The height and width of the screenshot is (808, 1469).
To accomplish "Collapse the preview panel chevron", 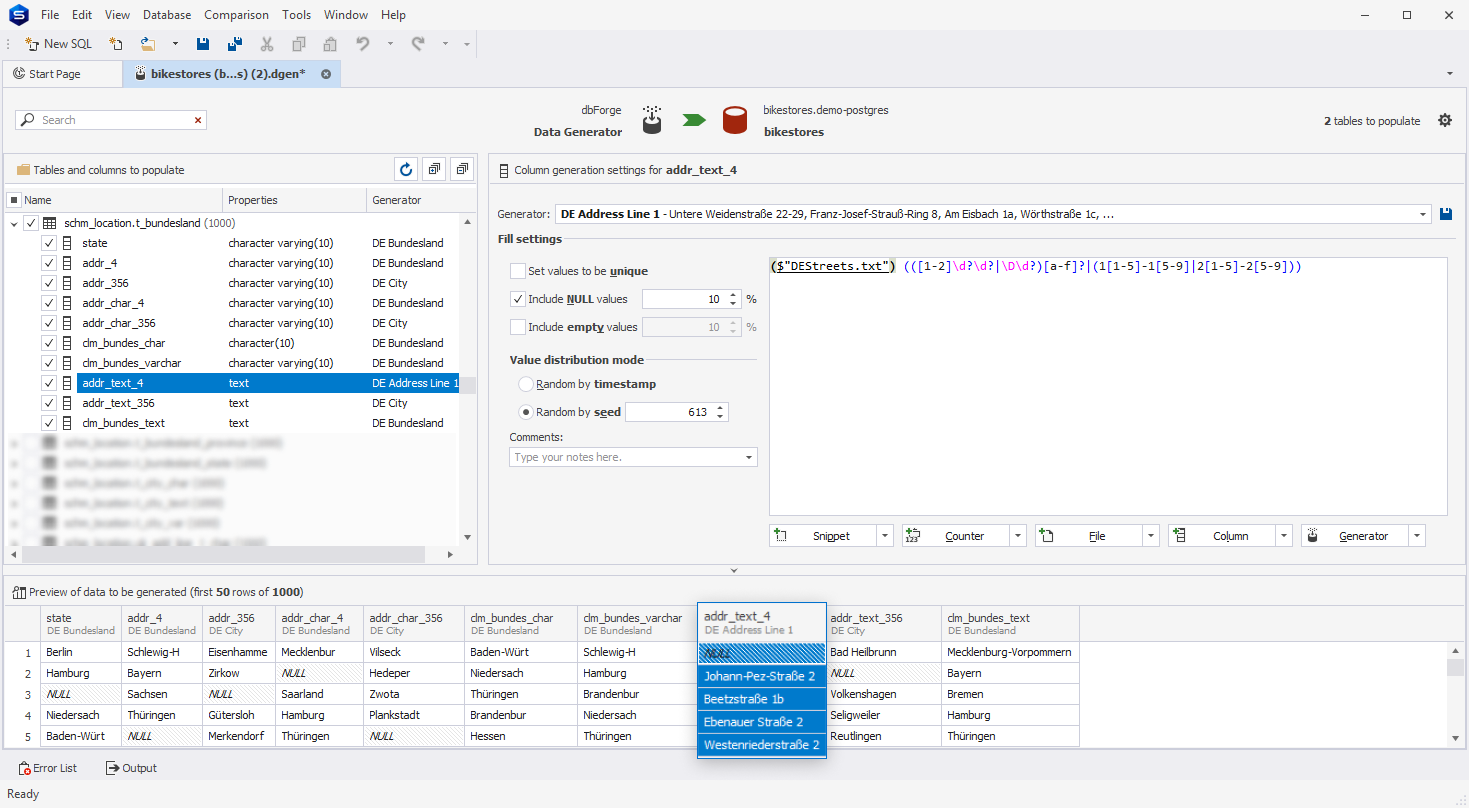I will (x=734, y=571).
